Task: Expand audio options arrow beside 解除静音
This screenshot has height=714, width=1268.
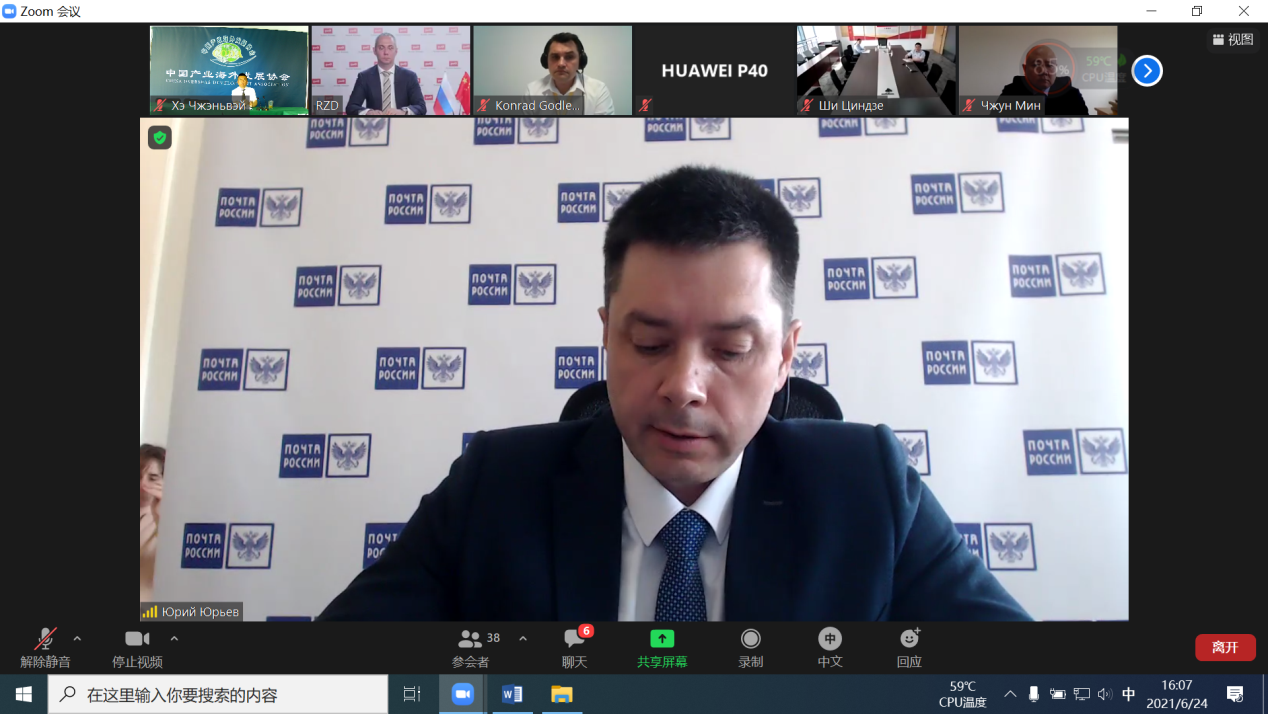Action: pyautogui.click(x=77, y=639)
